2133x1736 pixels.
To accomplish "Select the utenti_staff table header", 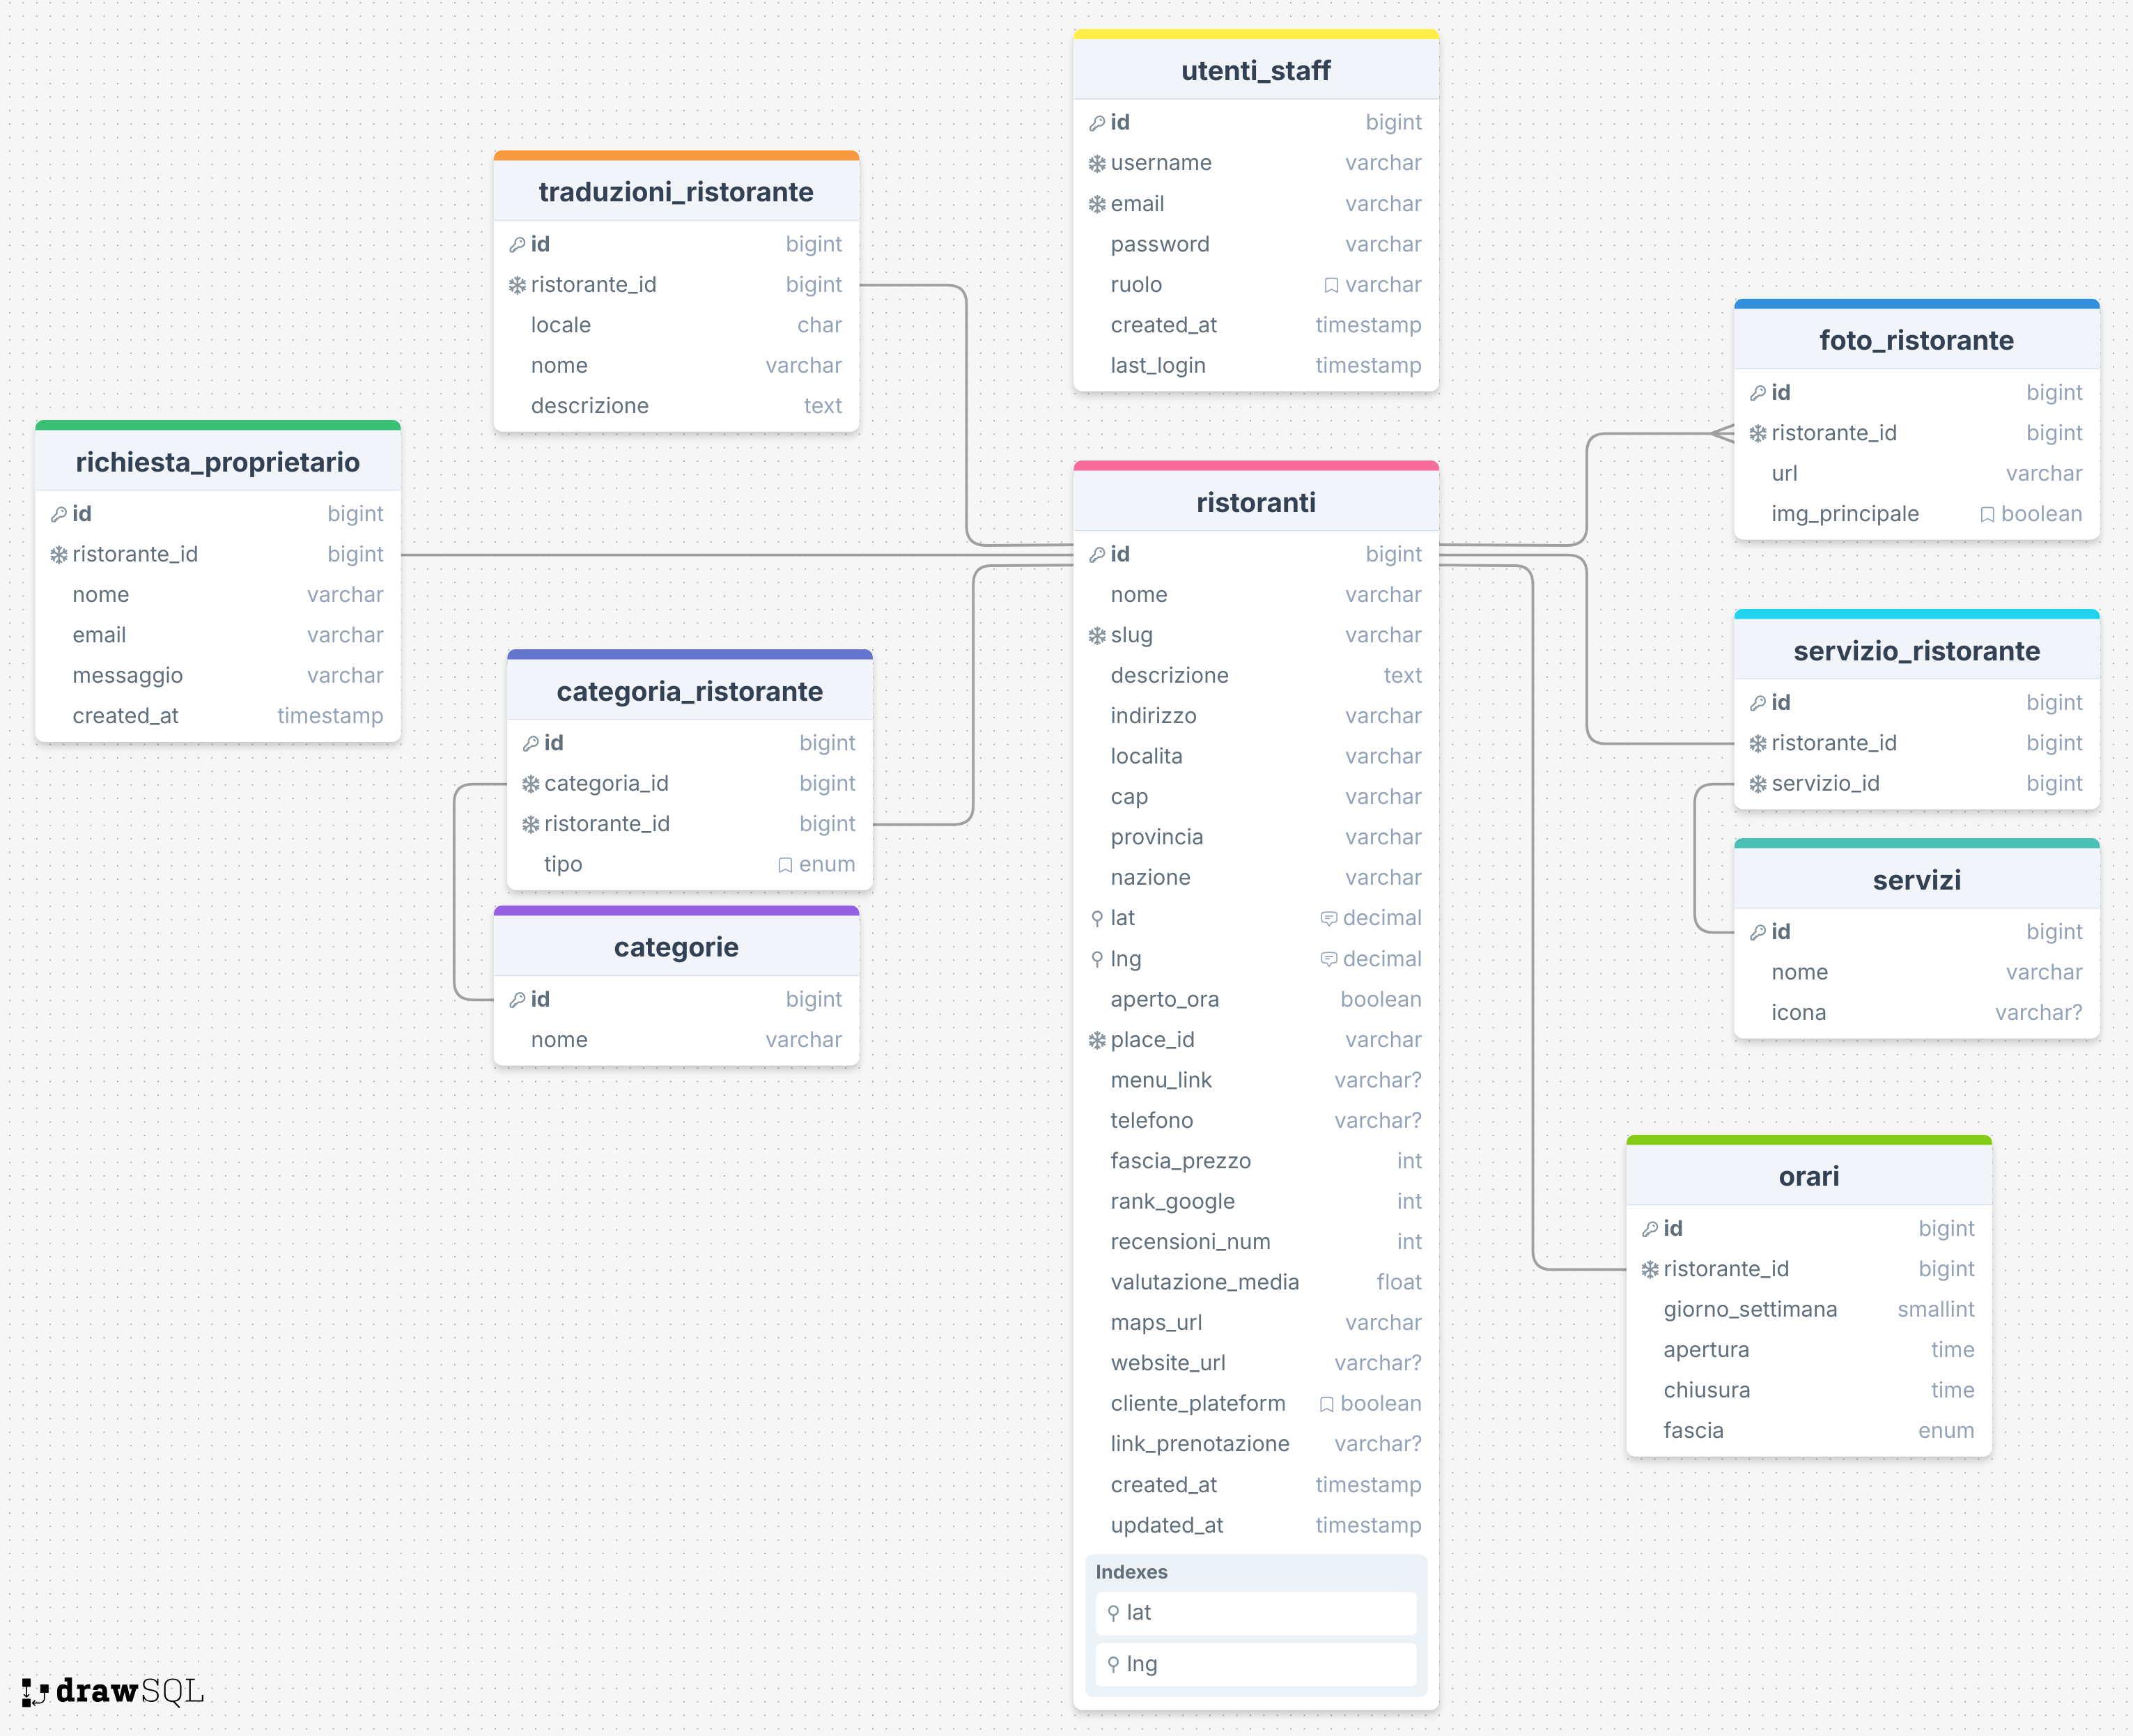I will (1255, 71).
